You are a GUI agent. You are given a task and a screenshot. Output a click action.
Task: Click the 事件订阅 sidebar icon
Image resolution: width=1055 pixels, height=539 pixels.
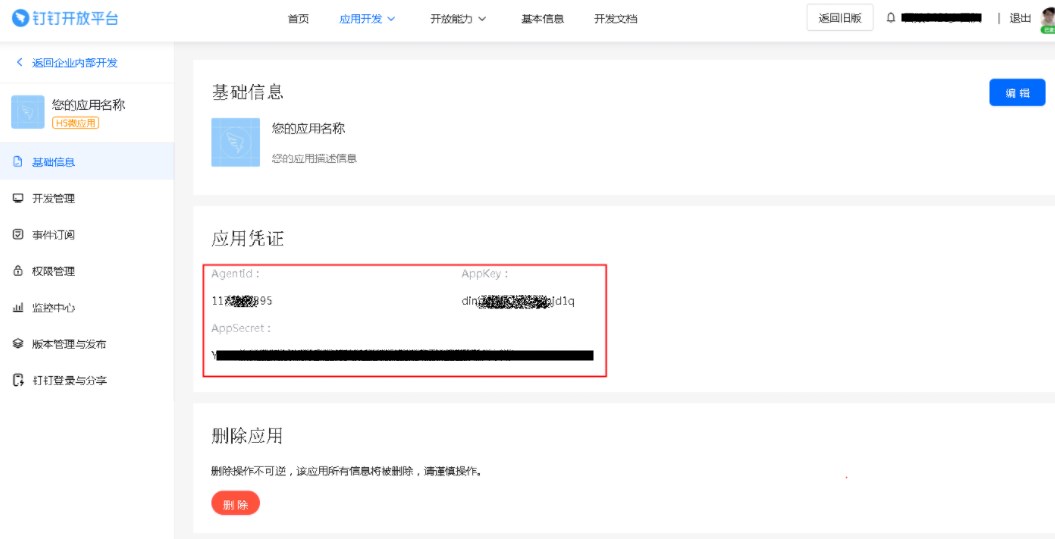click(18, 235)
